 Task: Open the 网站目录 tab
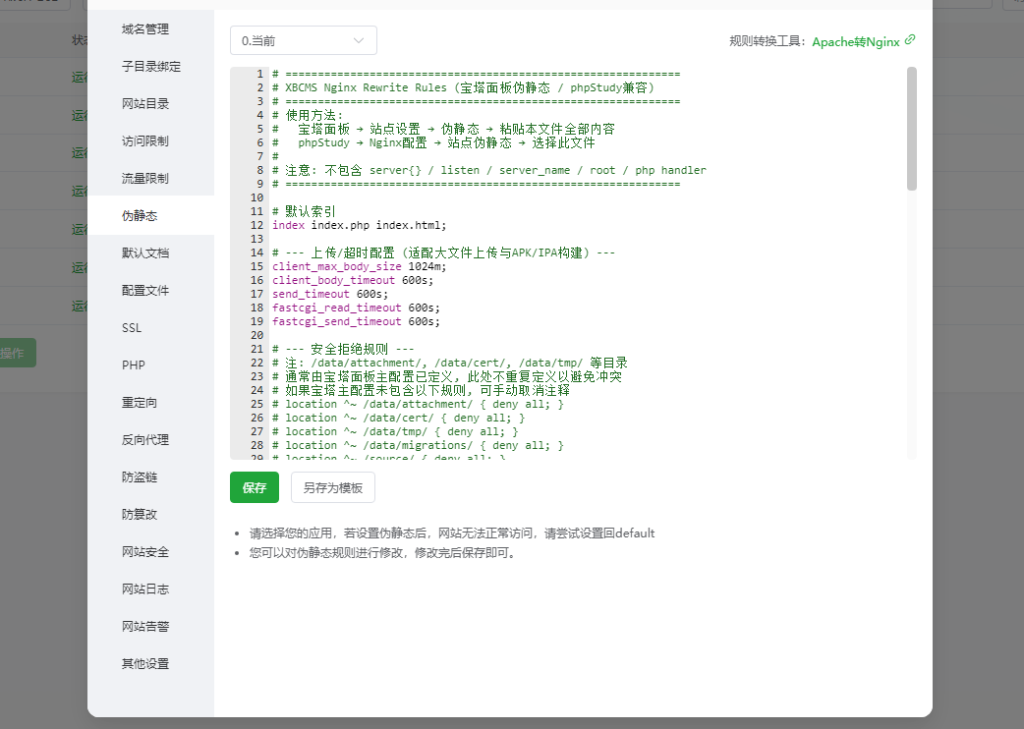pyautogui.click(x=145, y=103)
